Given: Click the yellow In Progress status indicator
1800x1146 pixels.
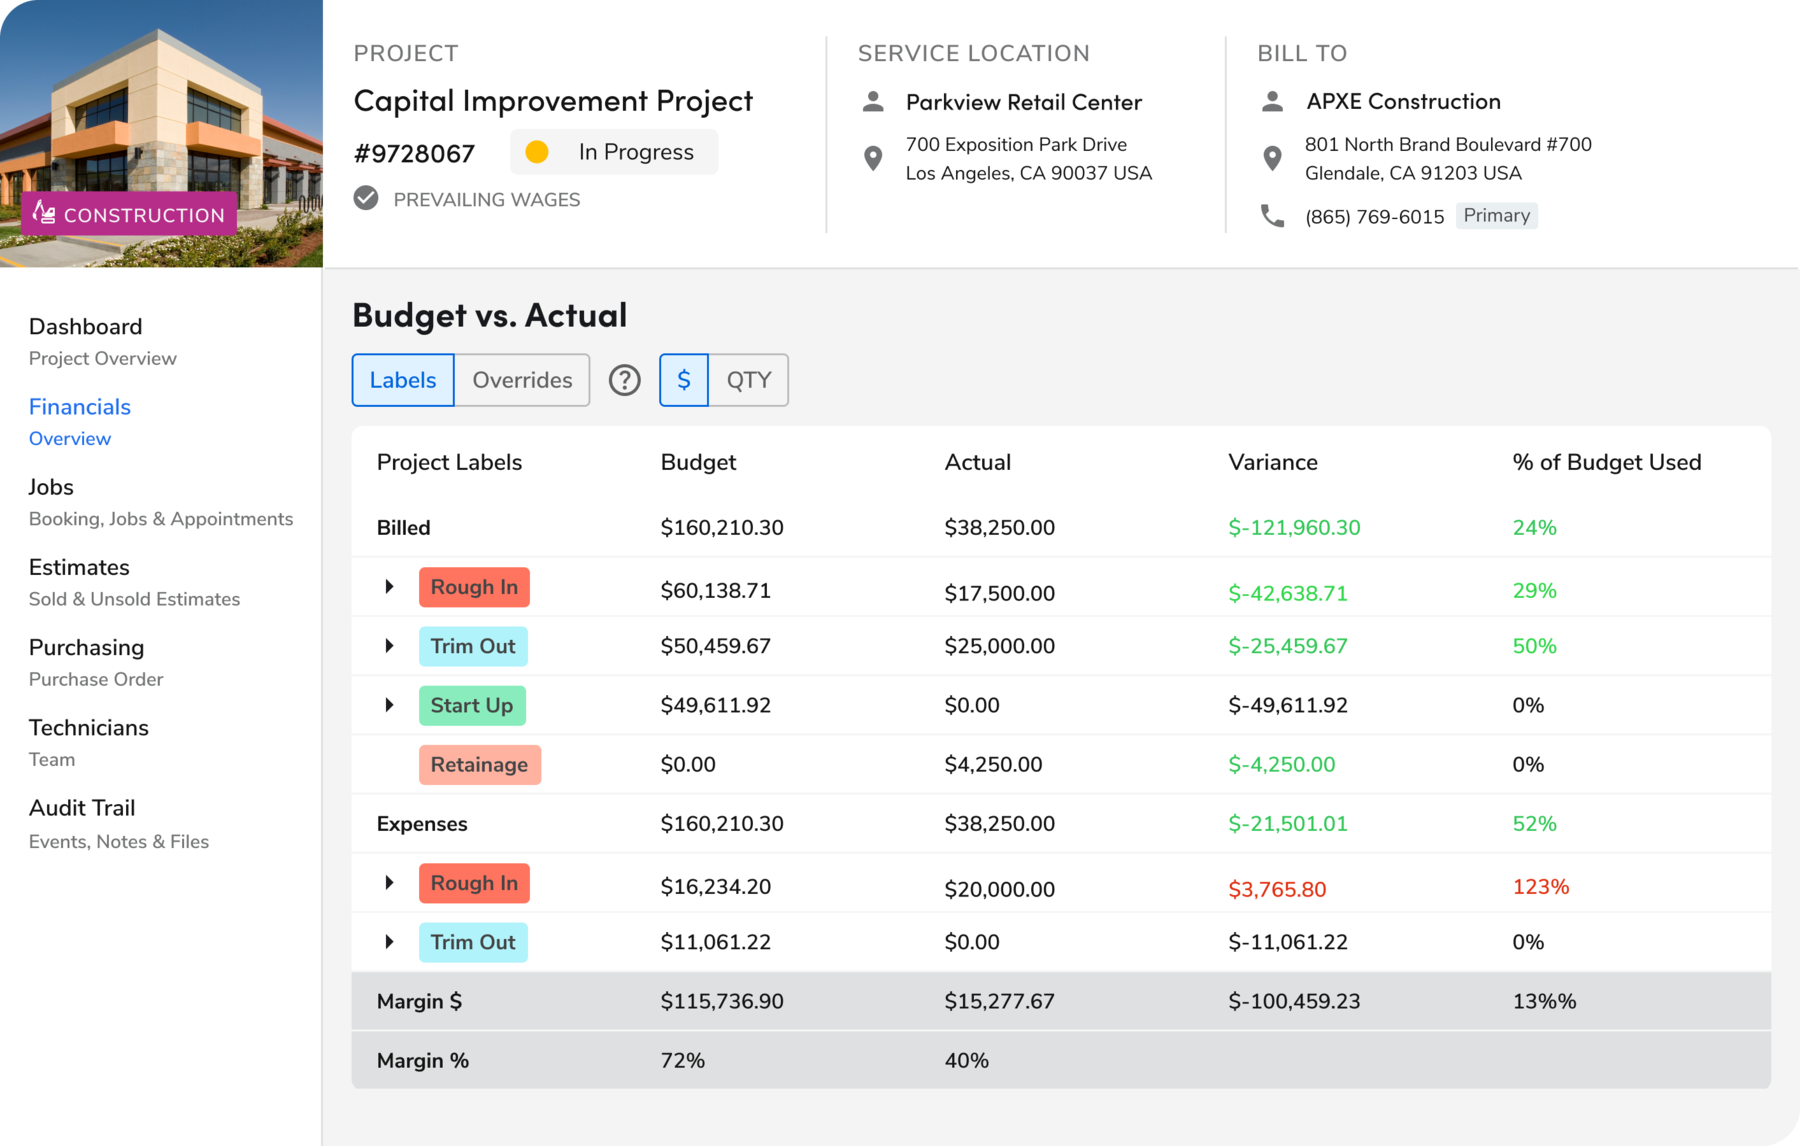Looking at the screenshot, I should tap(538, 151).
